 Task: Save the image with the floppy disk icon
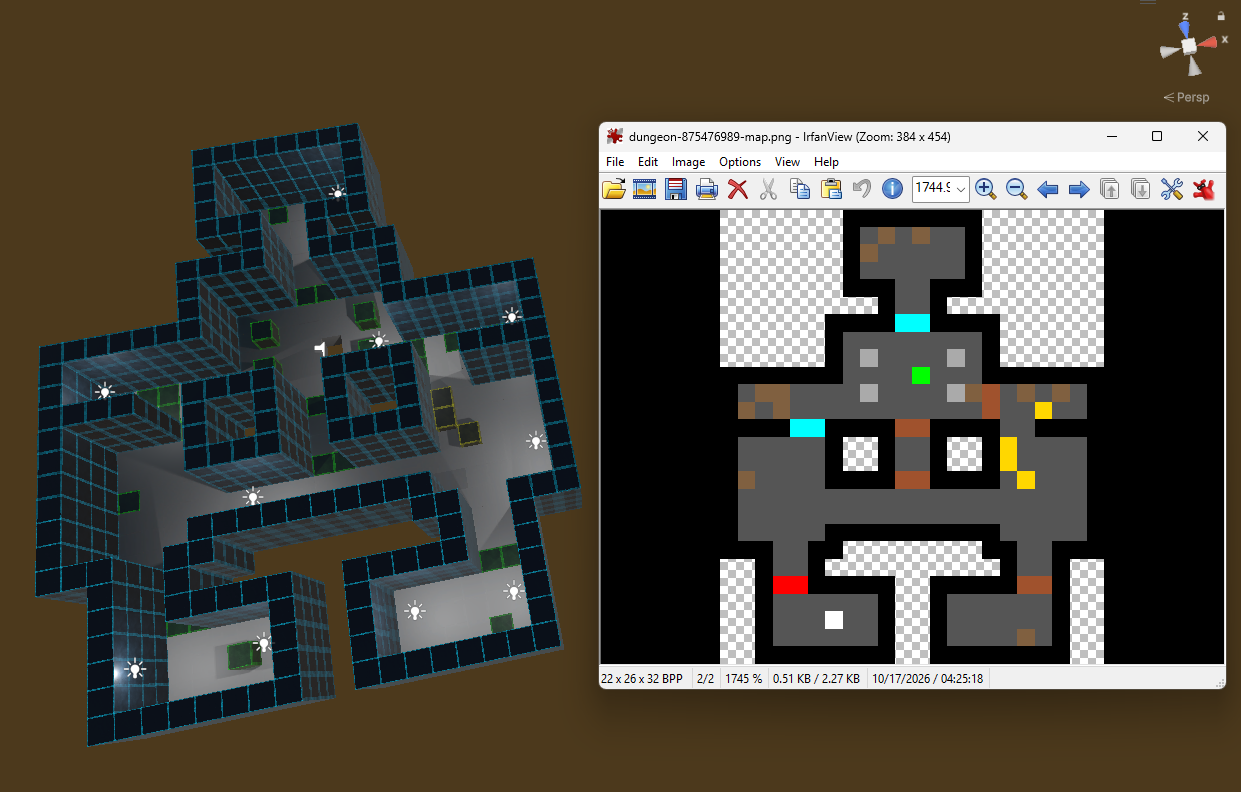pos(676,188)
